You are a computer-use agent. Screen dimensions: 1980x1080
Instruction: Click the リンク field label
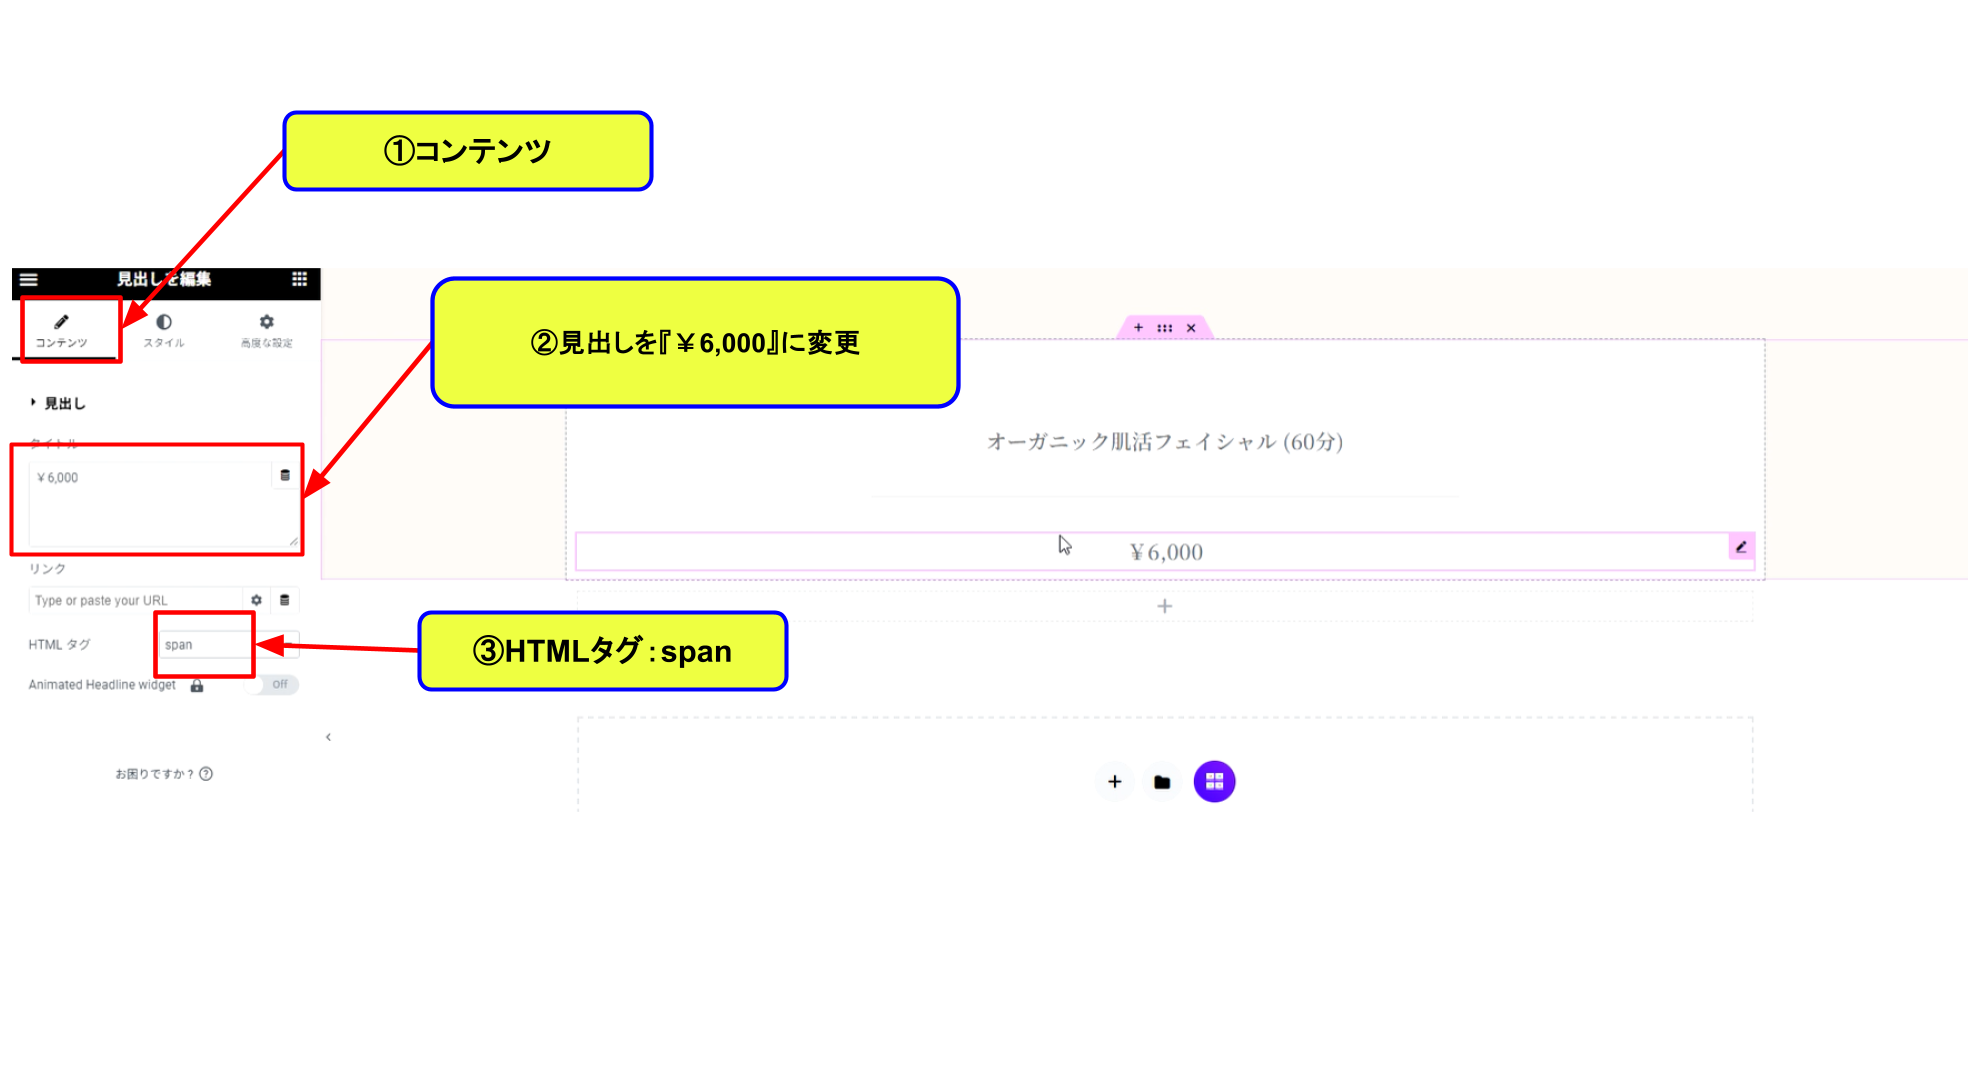pos(47,569)
